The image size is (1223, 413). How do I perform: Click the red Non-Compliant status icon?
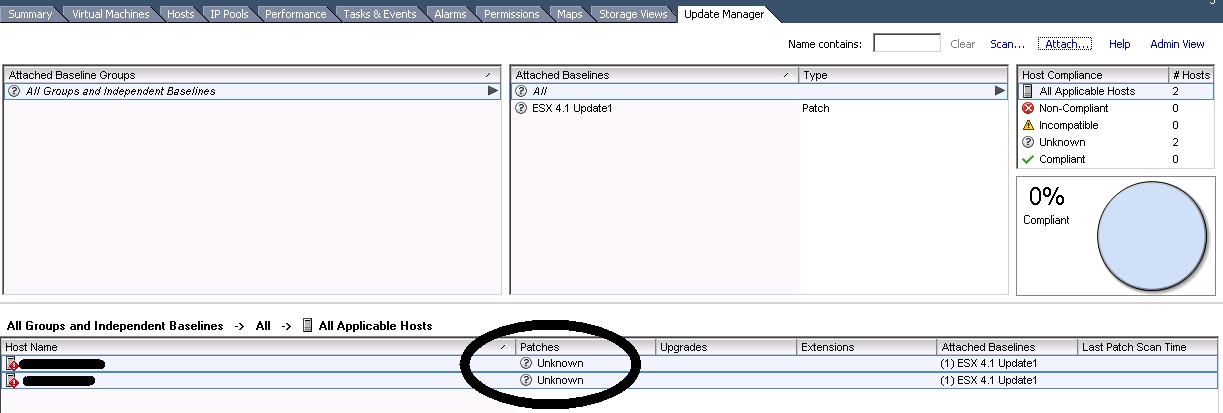pyautogui.click(x=1028, y=108)
